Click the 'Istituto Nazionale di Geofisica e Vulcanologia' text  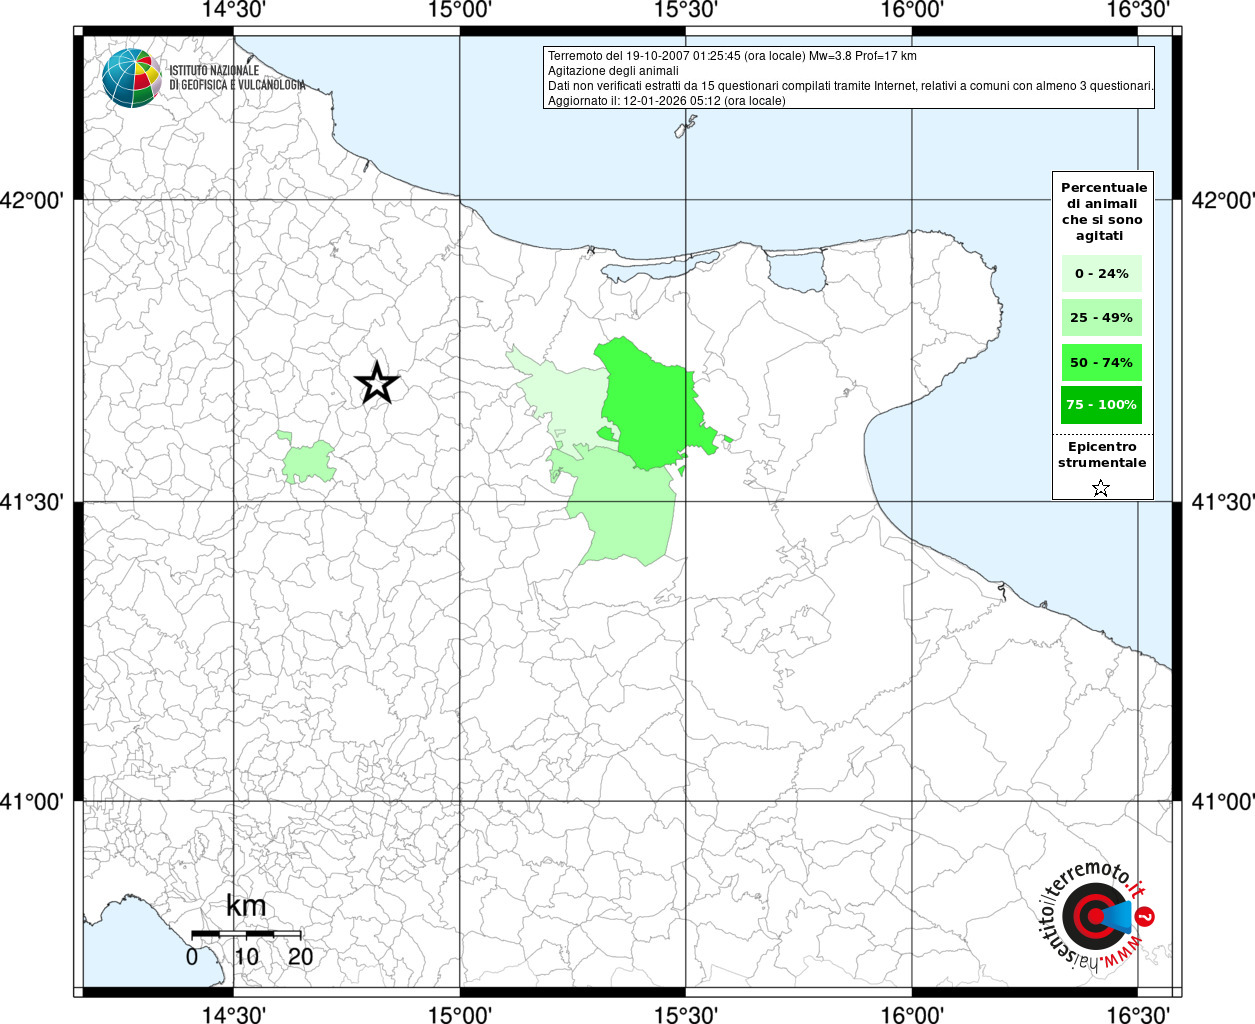click(x=237, y=78)
